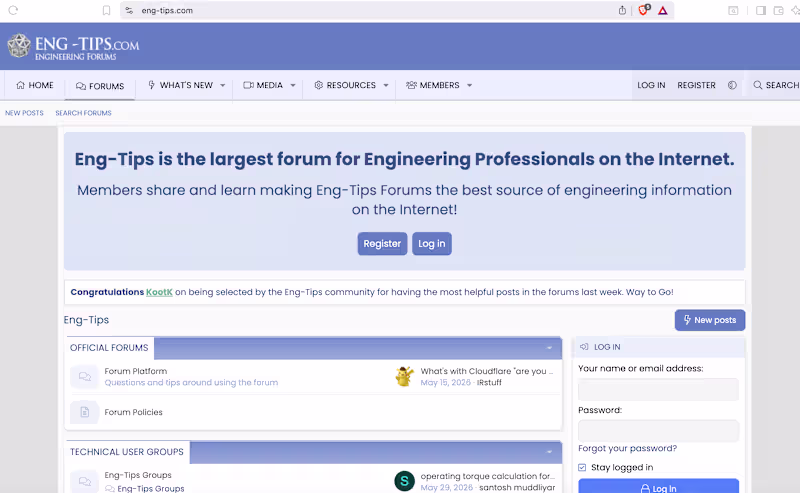
Task: Toggle the Stay logged in checkbox
Action: [582, 467]
